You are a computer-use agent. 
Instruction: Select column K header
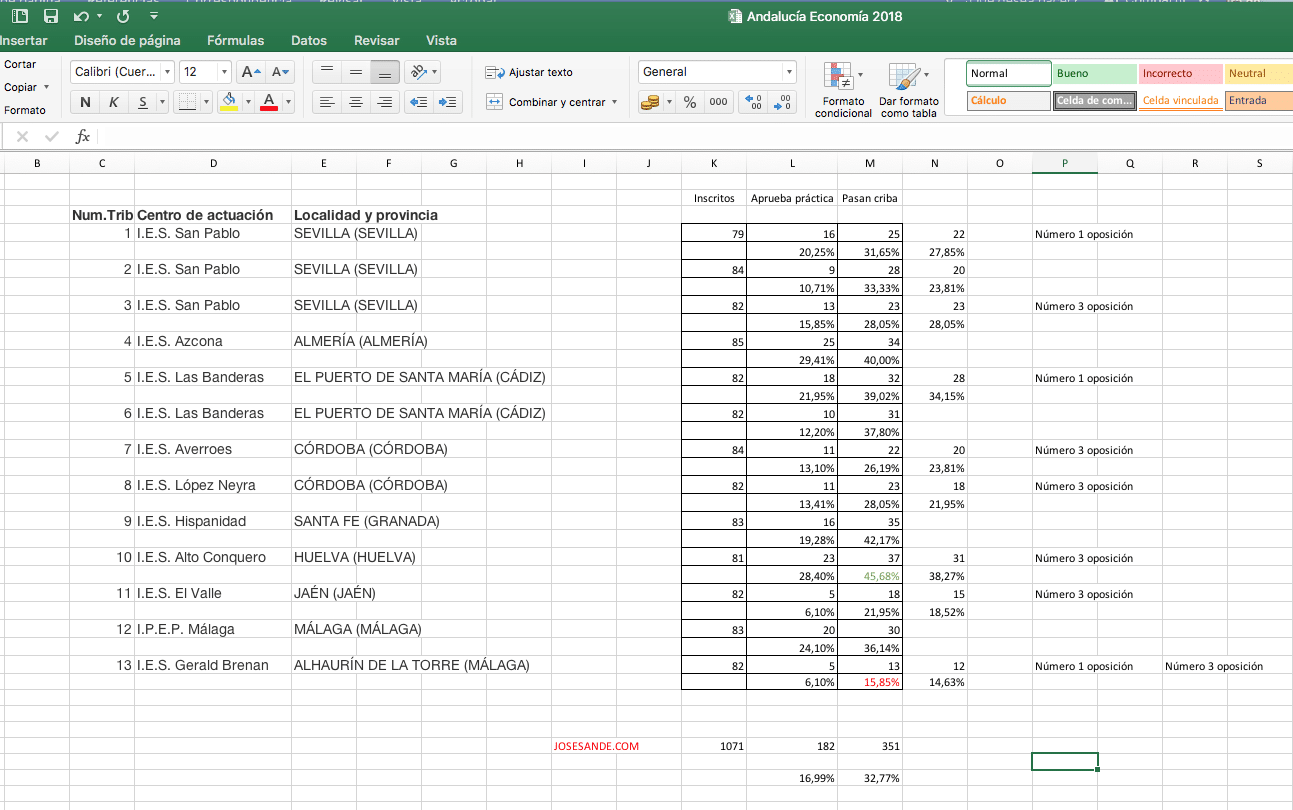click(x=714, y=163)
